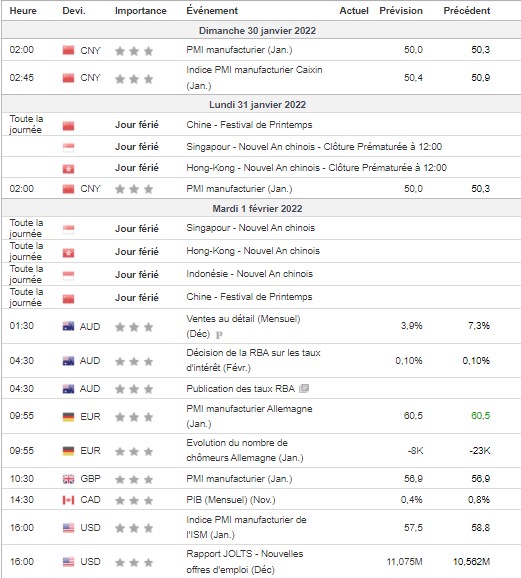The image size is (521, 578).
Task: Click the importance stars on the PIB (Mensuel) row
Action: click(134, 500)
